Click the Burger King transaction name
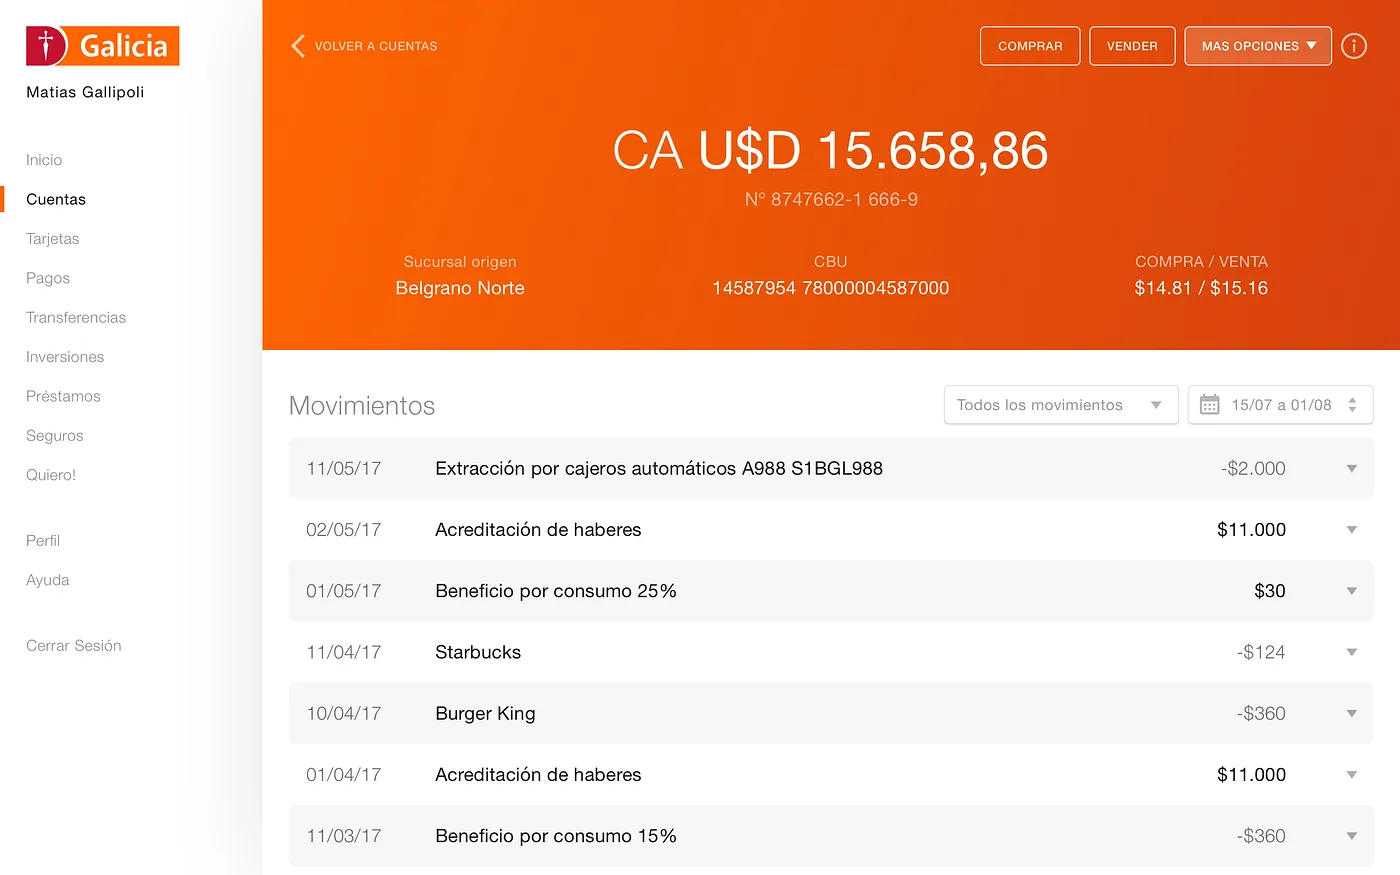Image resolution: width=1400 pixels, height=875 pixels. pyautogui.click(x=485, y=714)
